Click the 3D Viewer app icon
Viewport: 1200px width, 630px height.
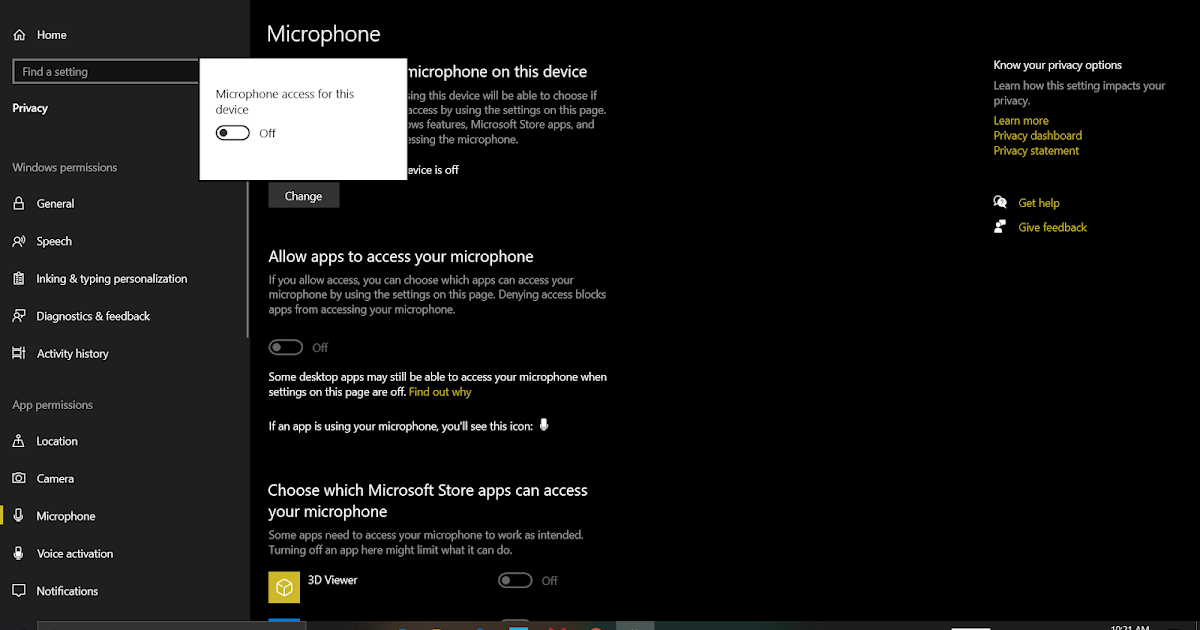(284, 587)
